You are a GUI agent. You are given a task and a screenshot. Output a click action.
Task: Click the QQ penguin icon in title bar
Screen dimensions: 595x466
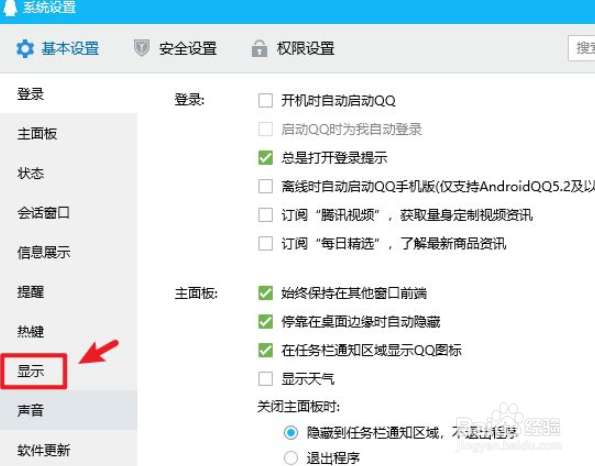coord(9,8)
